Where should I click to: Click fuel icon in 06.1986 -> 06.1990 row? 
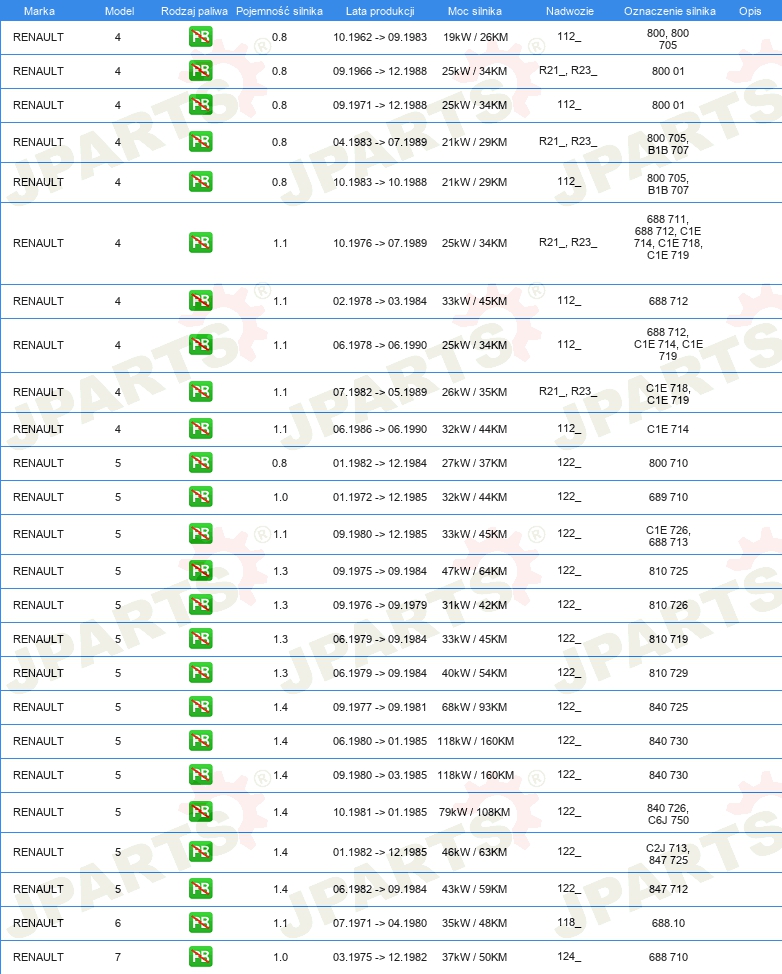(201, 429)
